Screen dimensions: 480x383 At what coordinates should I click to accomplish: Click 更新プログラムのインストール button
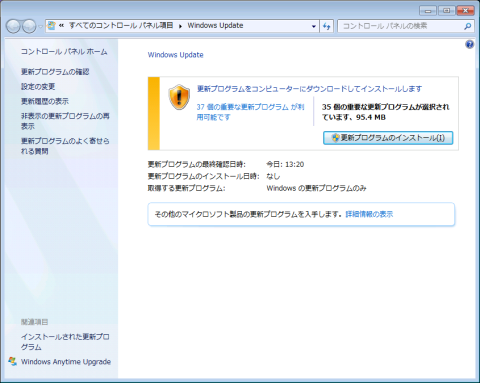[388, 138]
